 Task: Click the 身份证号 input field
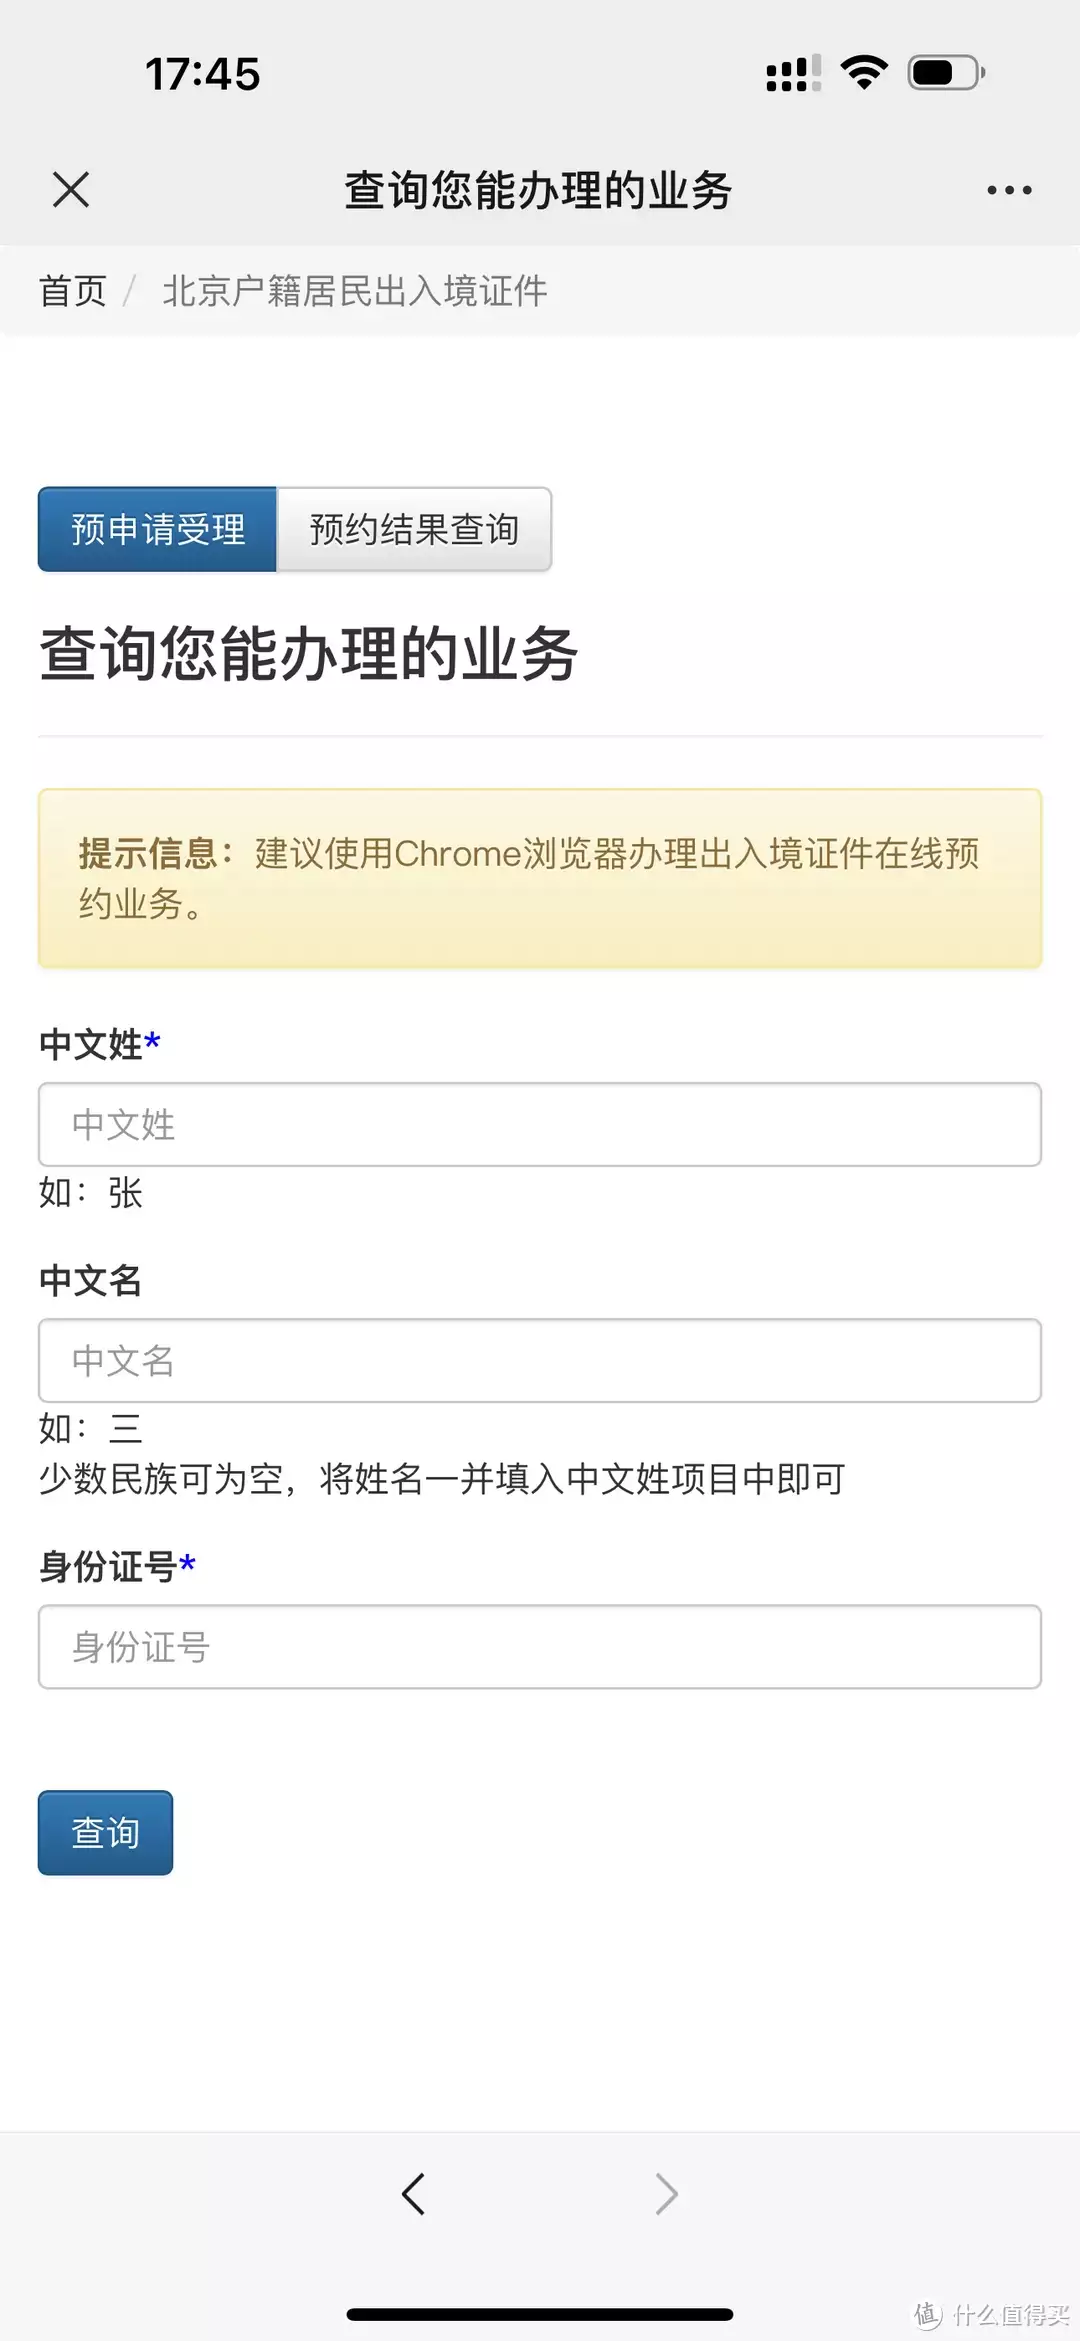[x=540, y=1647]
